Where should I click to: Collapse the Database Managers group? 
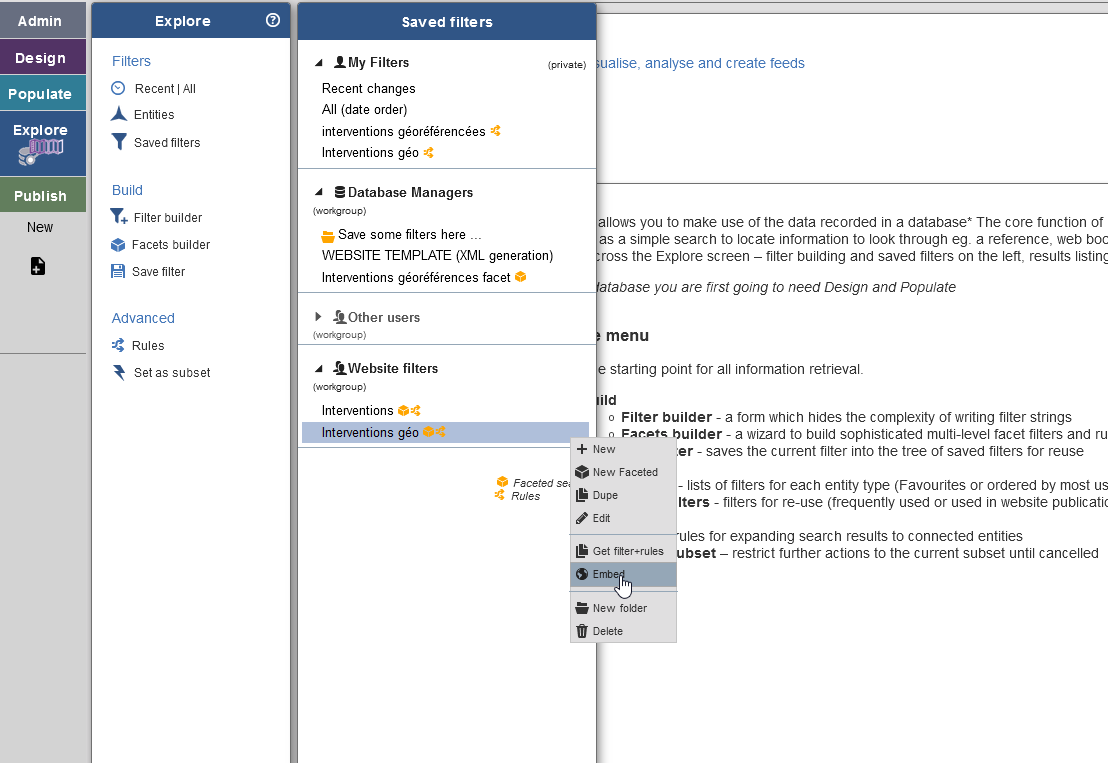(319, 193)
